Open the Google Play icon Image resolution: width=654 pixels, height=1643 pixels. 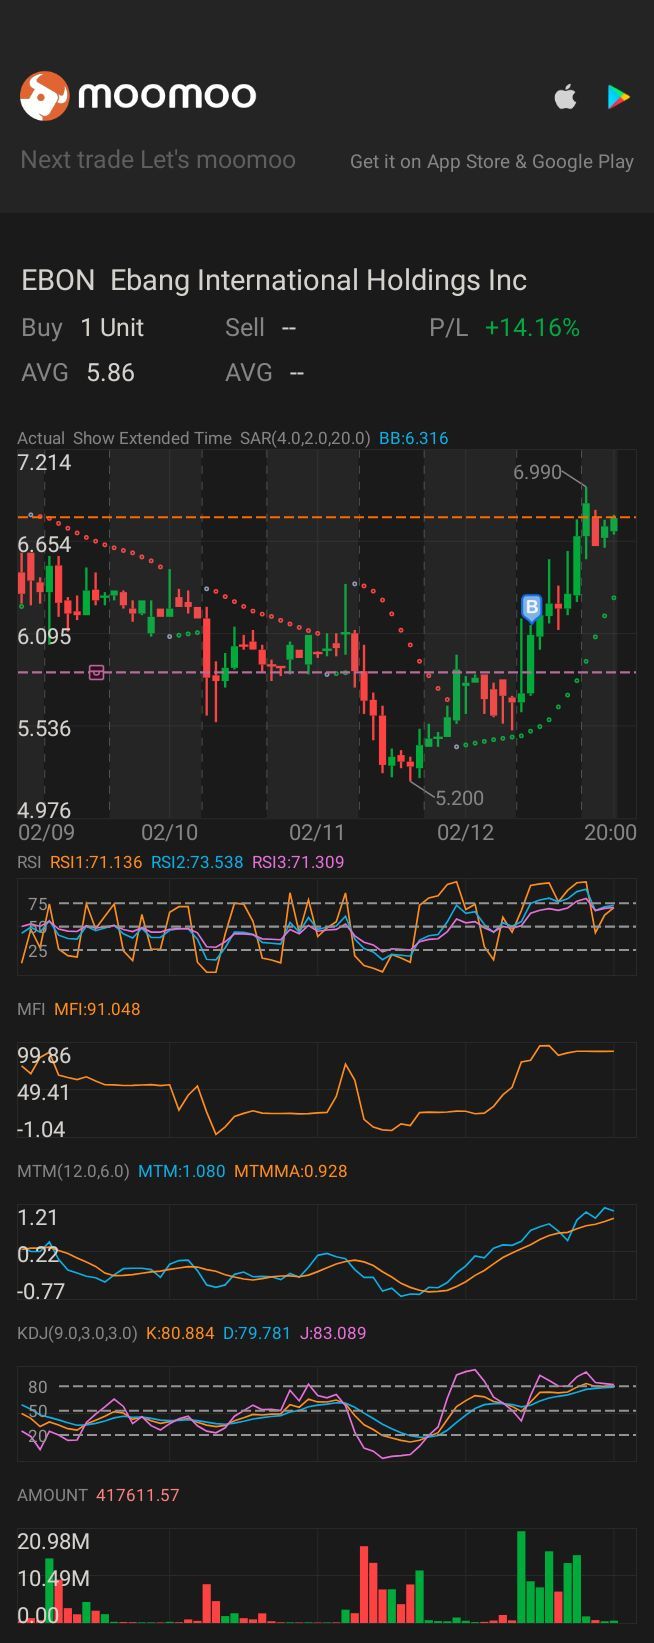(619, 97)
